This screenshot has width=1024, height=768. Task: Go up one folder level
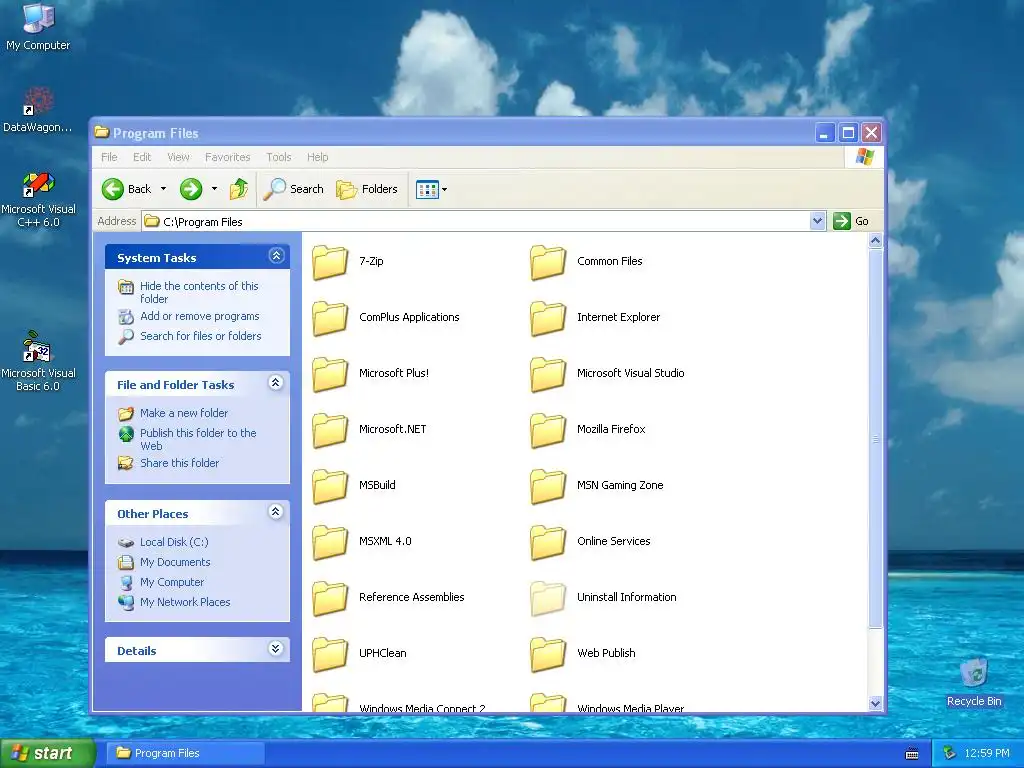[x=239, y=189]
